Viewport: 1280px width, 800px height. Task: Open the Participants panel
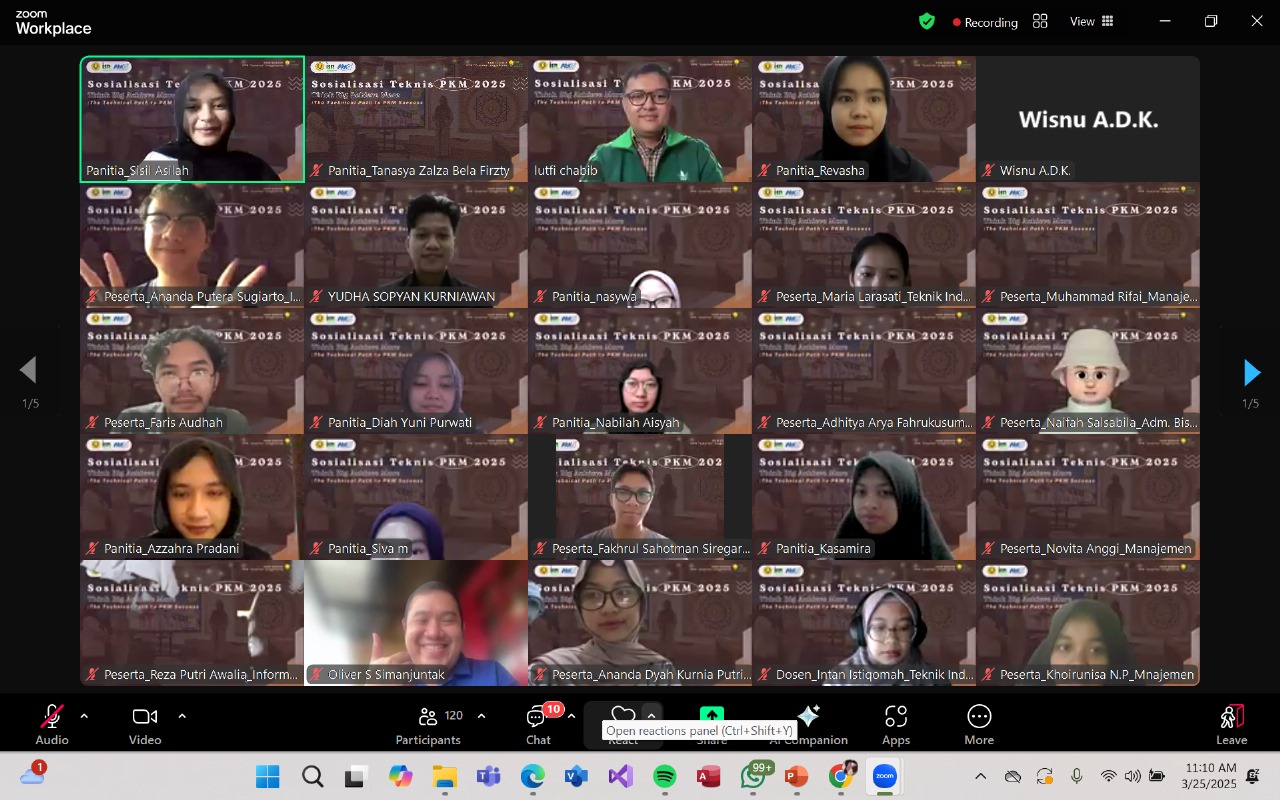(428, 724)
